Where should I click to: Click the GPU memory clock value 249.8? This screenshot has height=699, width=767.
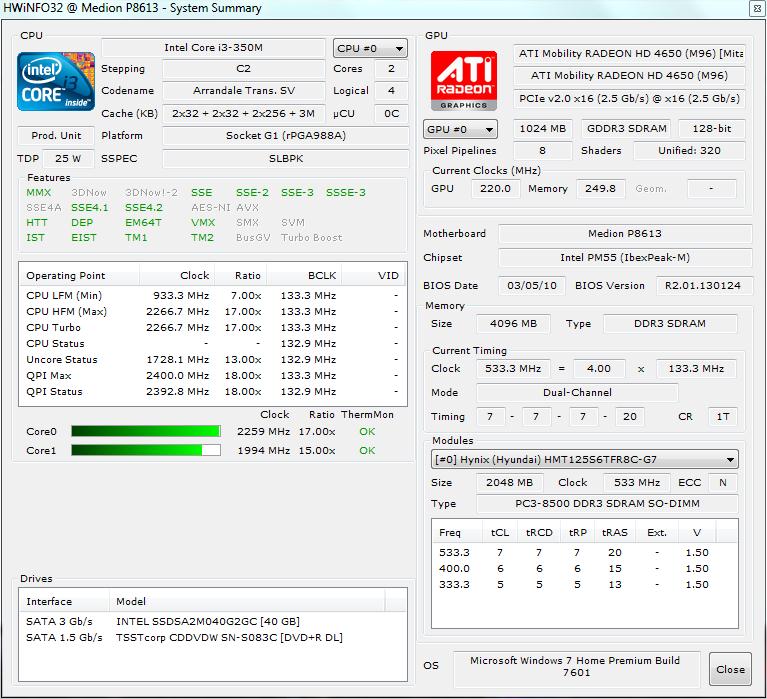(600, 189)
